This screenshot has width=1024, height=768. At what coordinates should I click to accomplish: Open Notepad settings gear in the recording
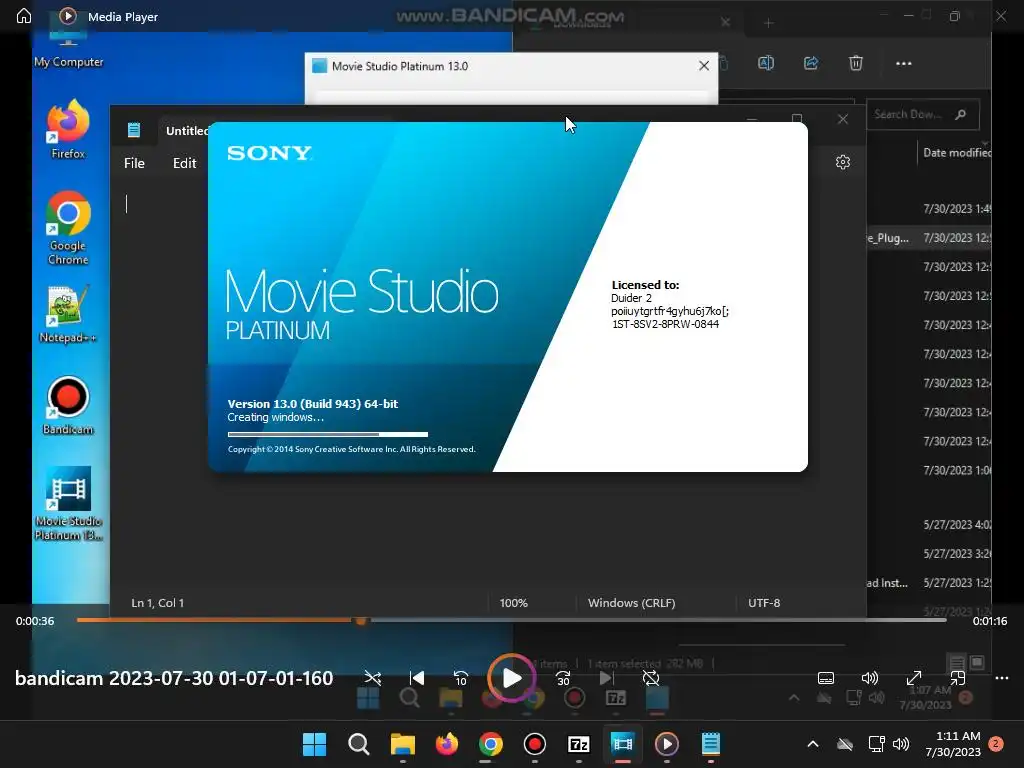point(842,162)
